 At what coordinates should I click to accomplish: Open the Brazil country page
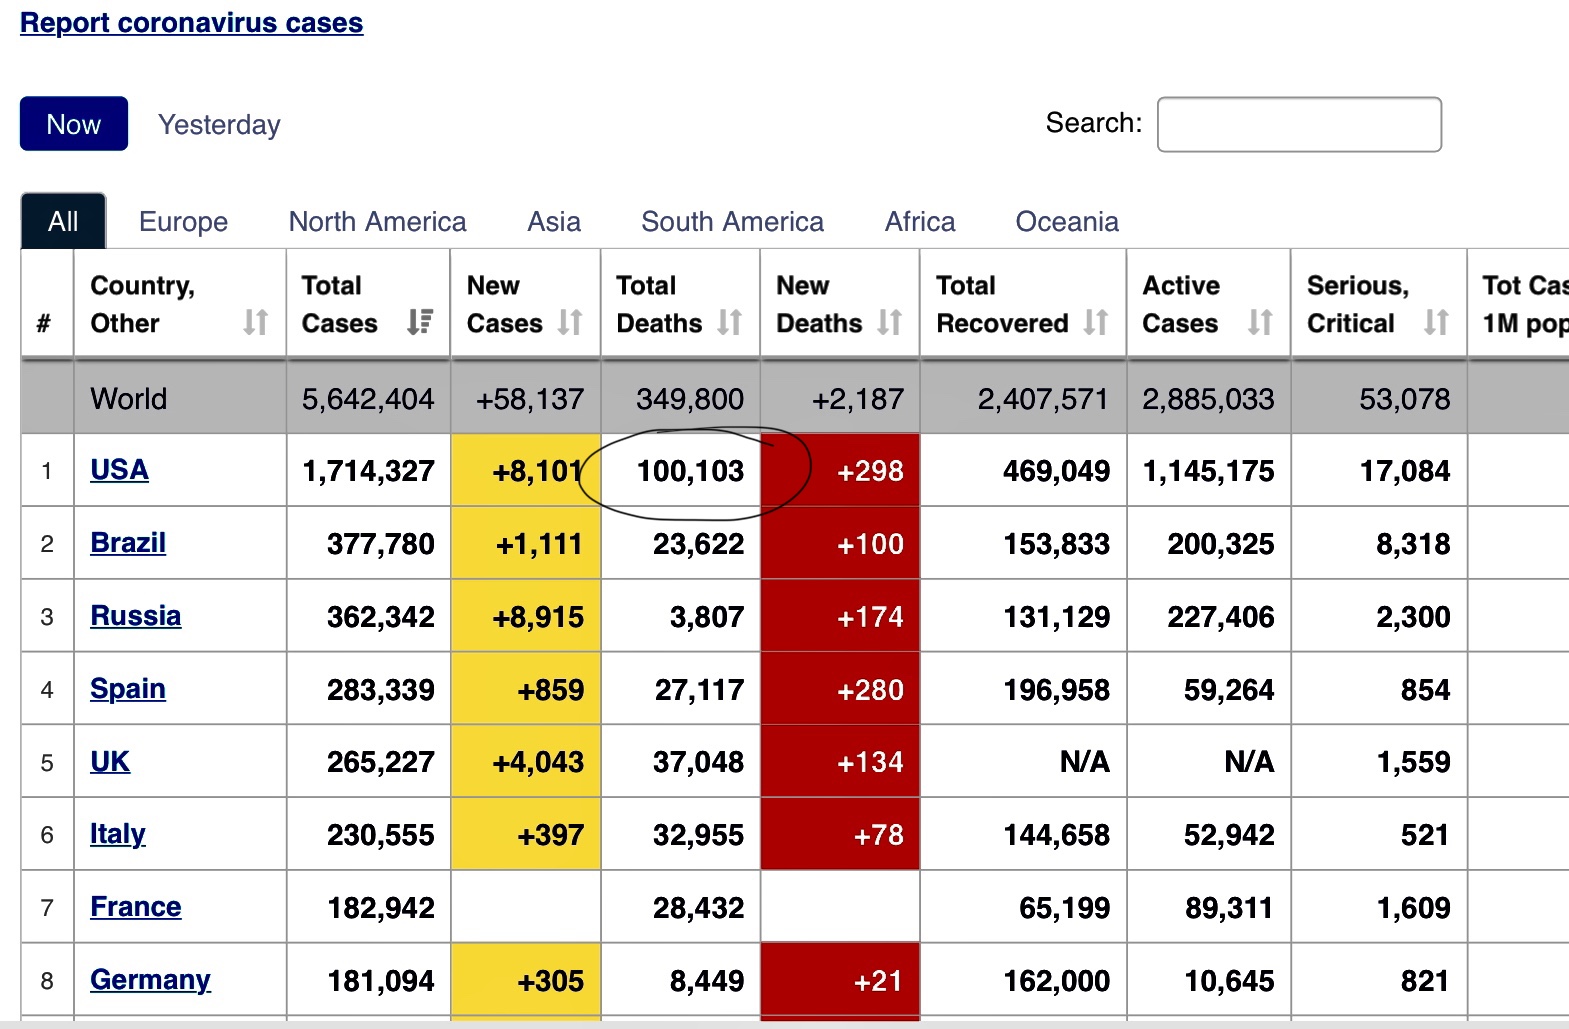[128, 543]
